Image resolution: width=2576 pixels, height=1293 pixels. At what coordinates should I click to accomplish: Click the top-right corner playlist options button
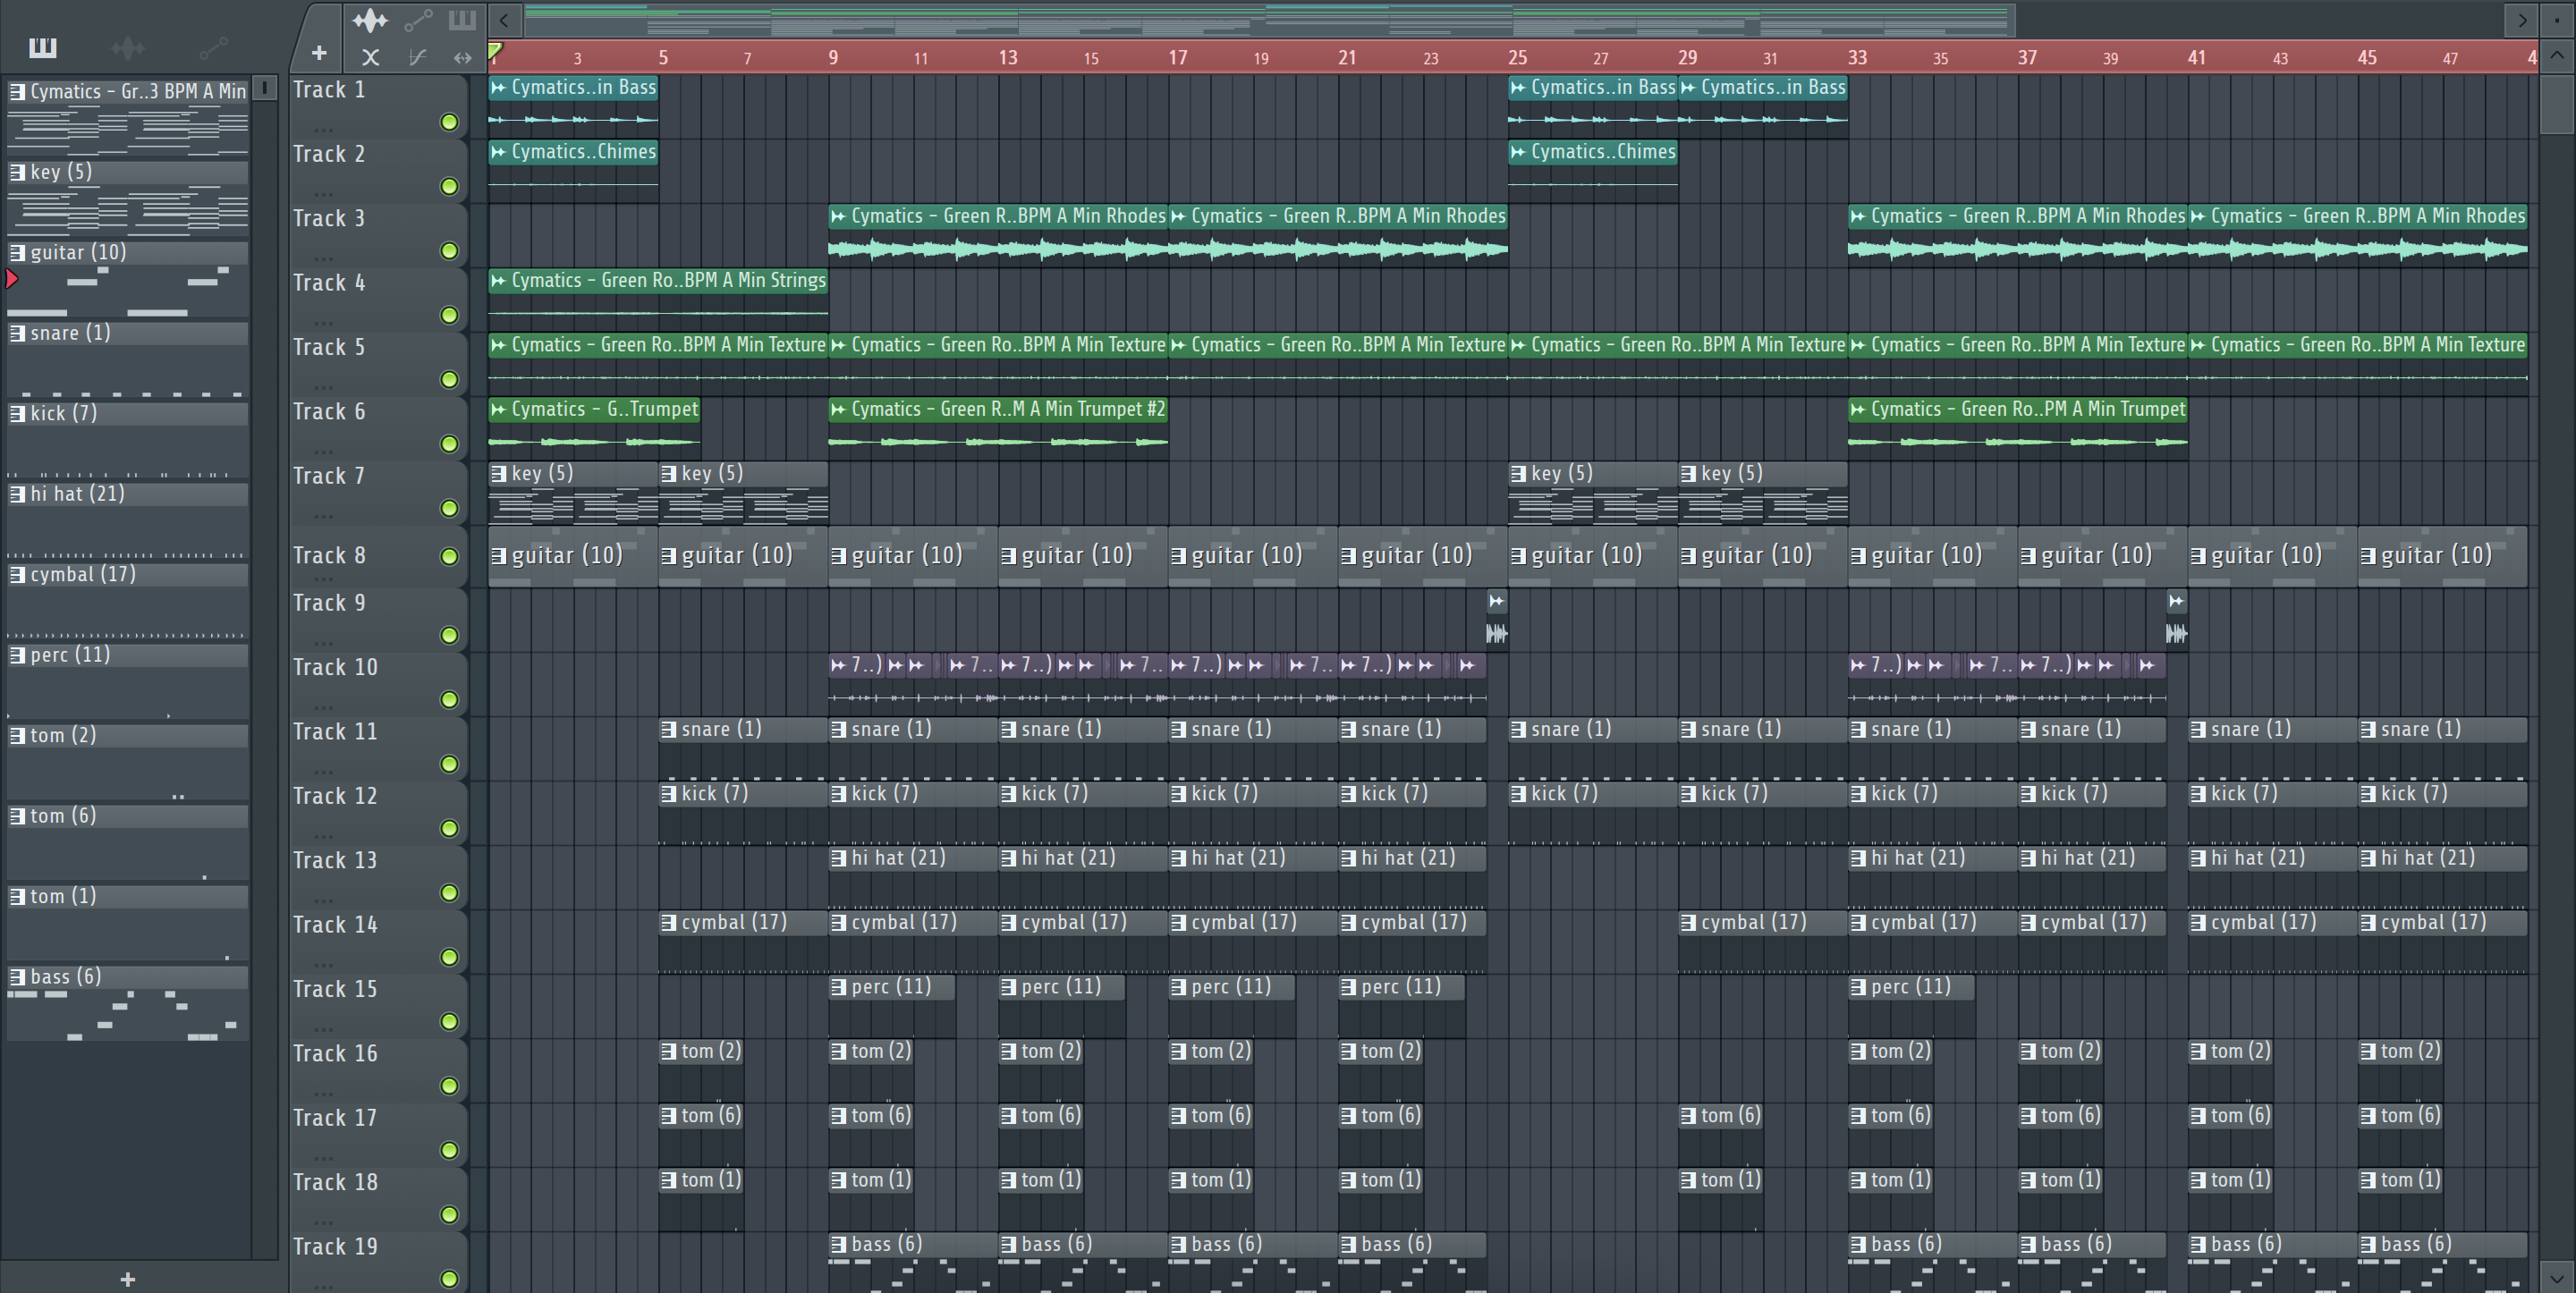pos(2557,19)
